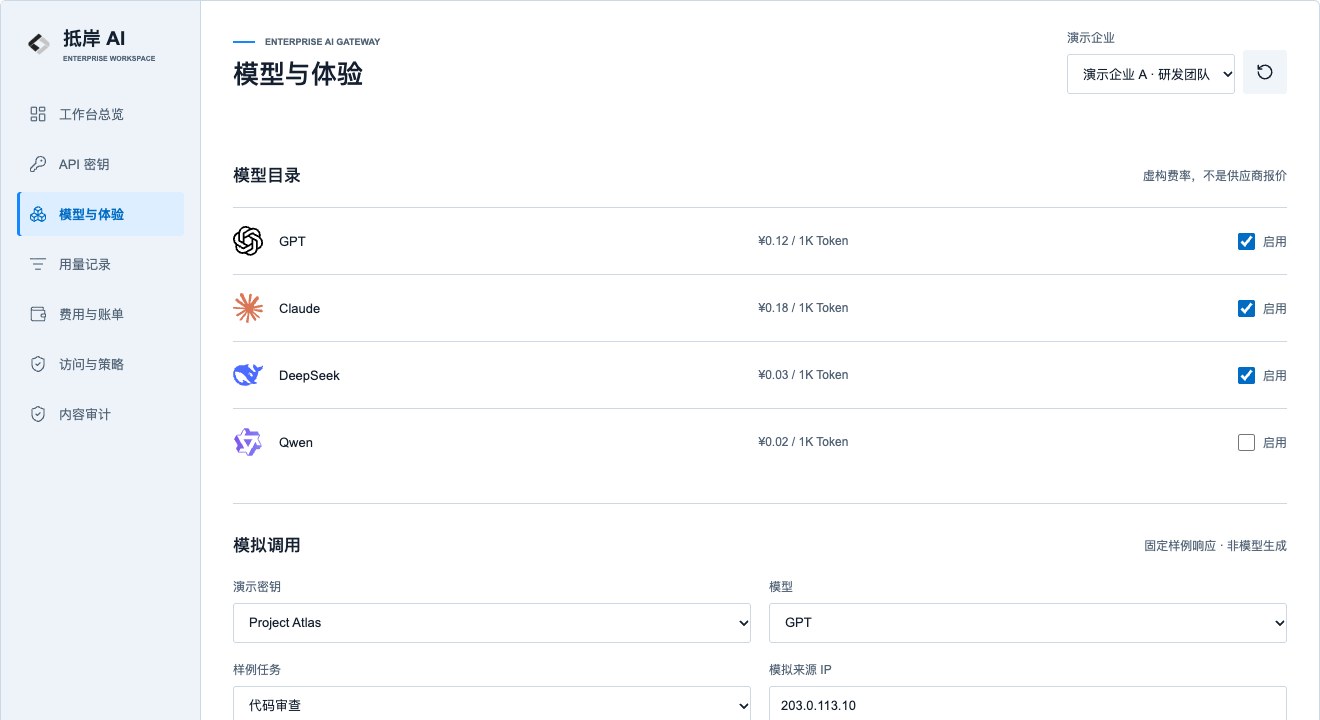Click the reset refresh icon button
Image resolution: width=1320 pixels, height=720 pixels.
coord(1265,72)
